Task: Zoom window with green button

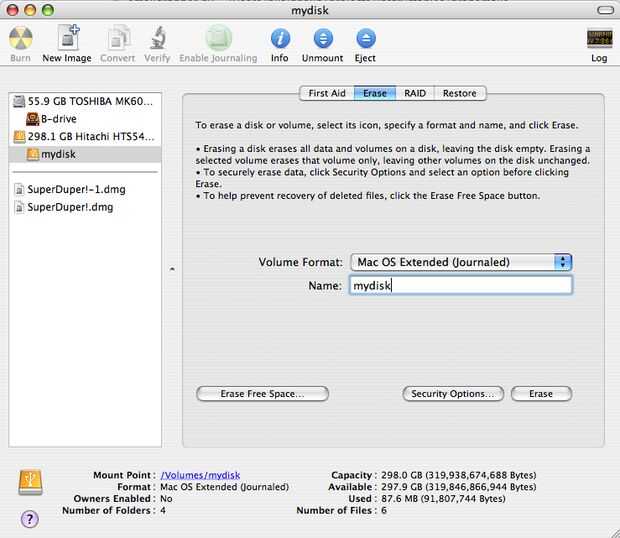Action: [x=48, y=10]
